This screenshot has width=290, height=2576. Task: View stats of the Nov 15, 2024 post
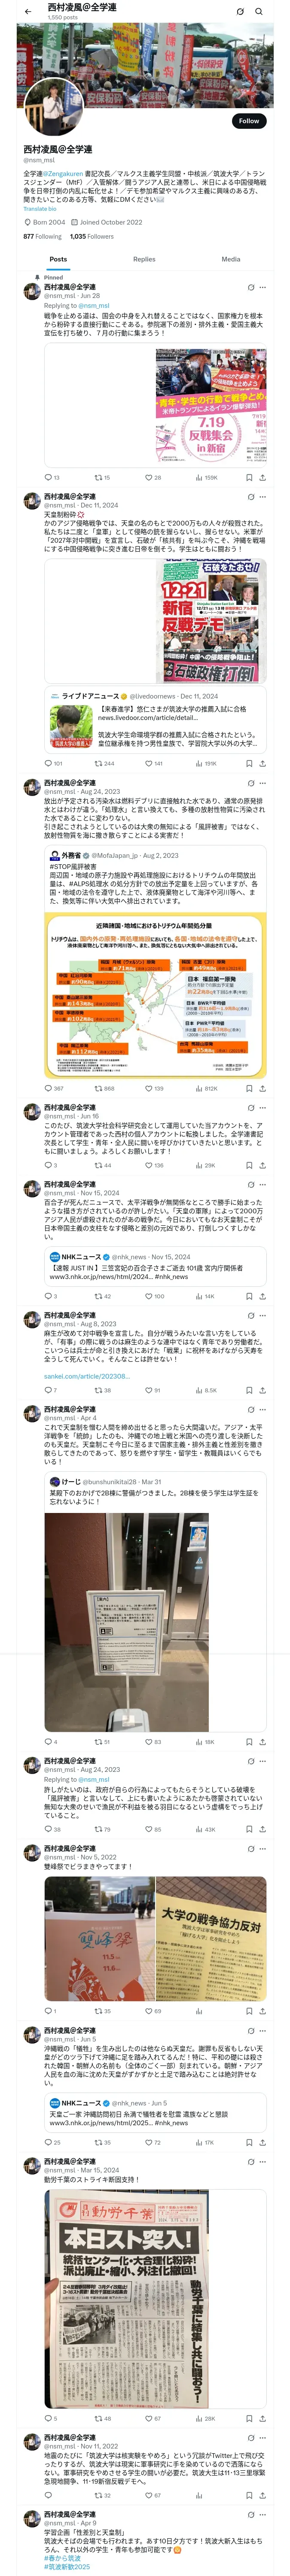click(x=198, y=1296)
